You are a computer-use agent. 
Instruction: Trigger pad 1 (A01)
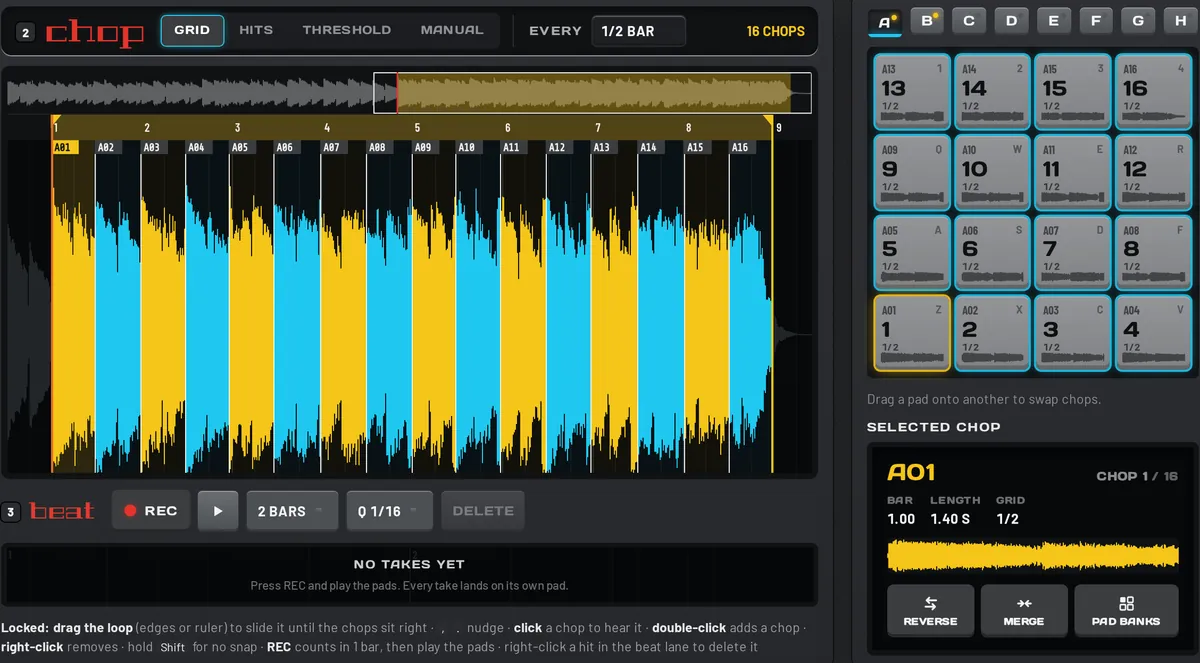[x=912, y=333]
